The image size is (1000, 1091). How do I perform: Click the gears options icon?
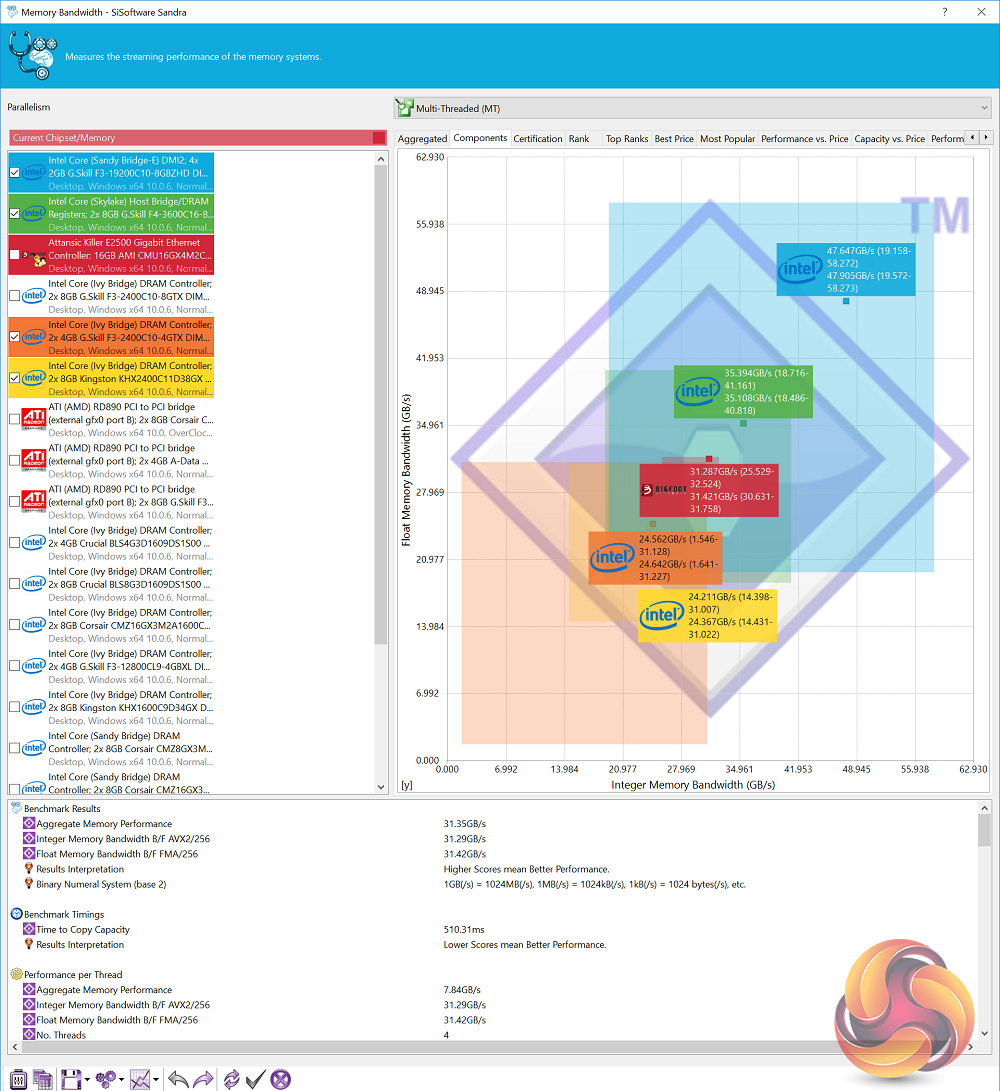106,1079
